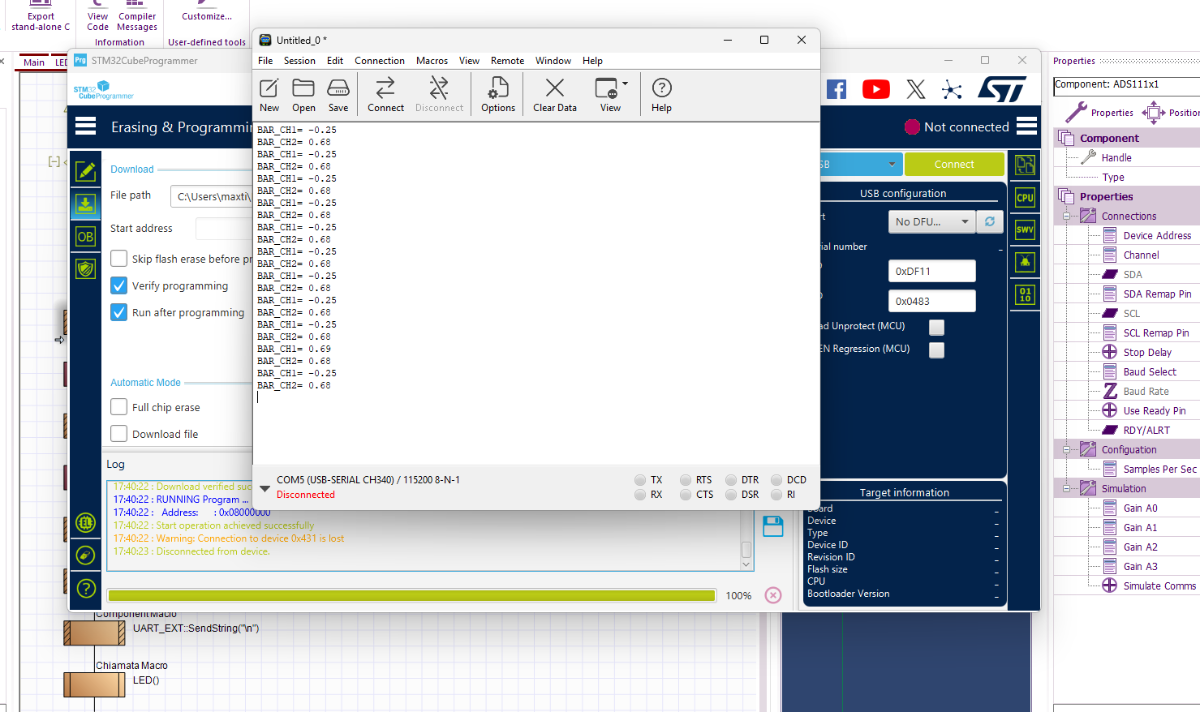Collapse the Connections tree group
The height and width of the screenshot is (712, 1200).
1067,216
